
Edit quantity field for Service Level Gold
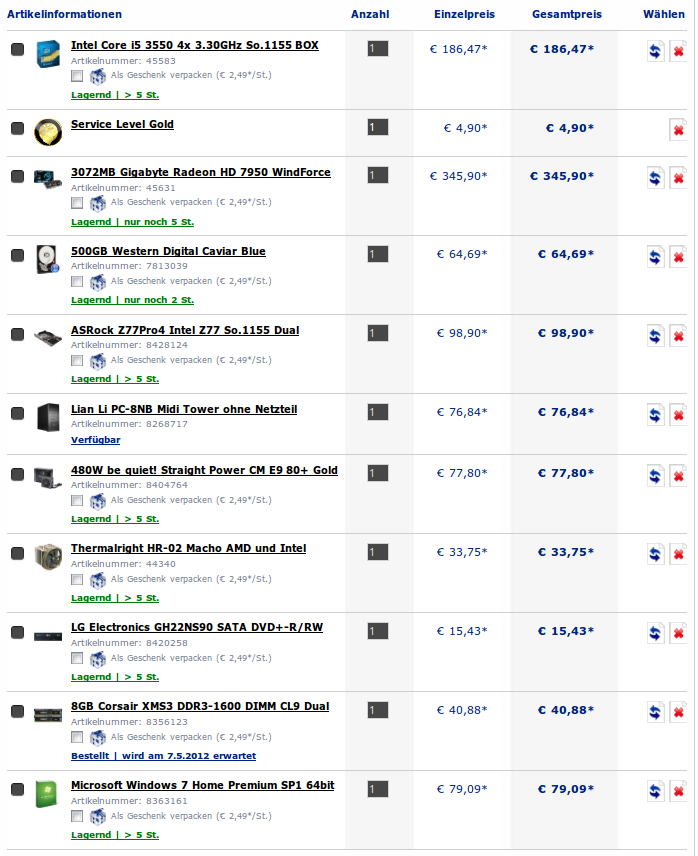(x=378, y=127)
